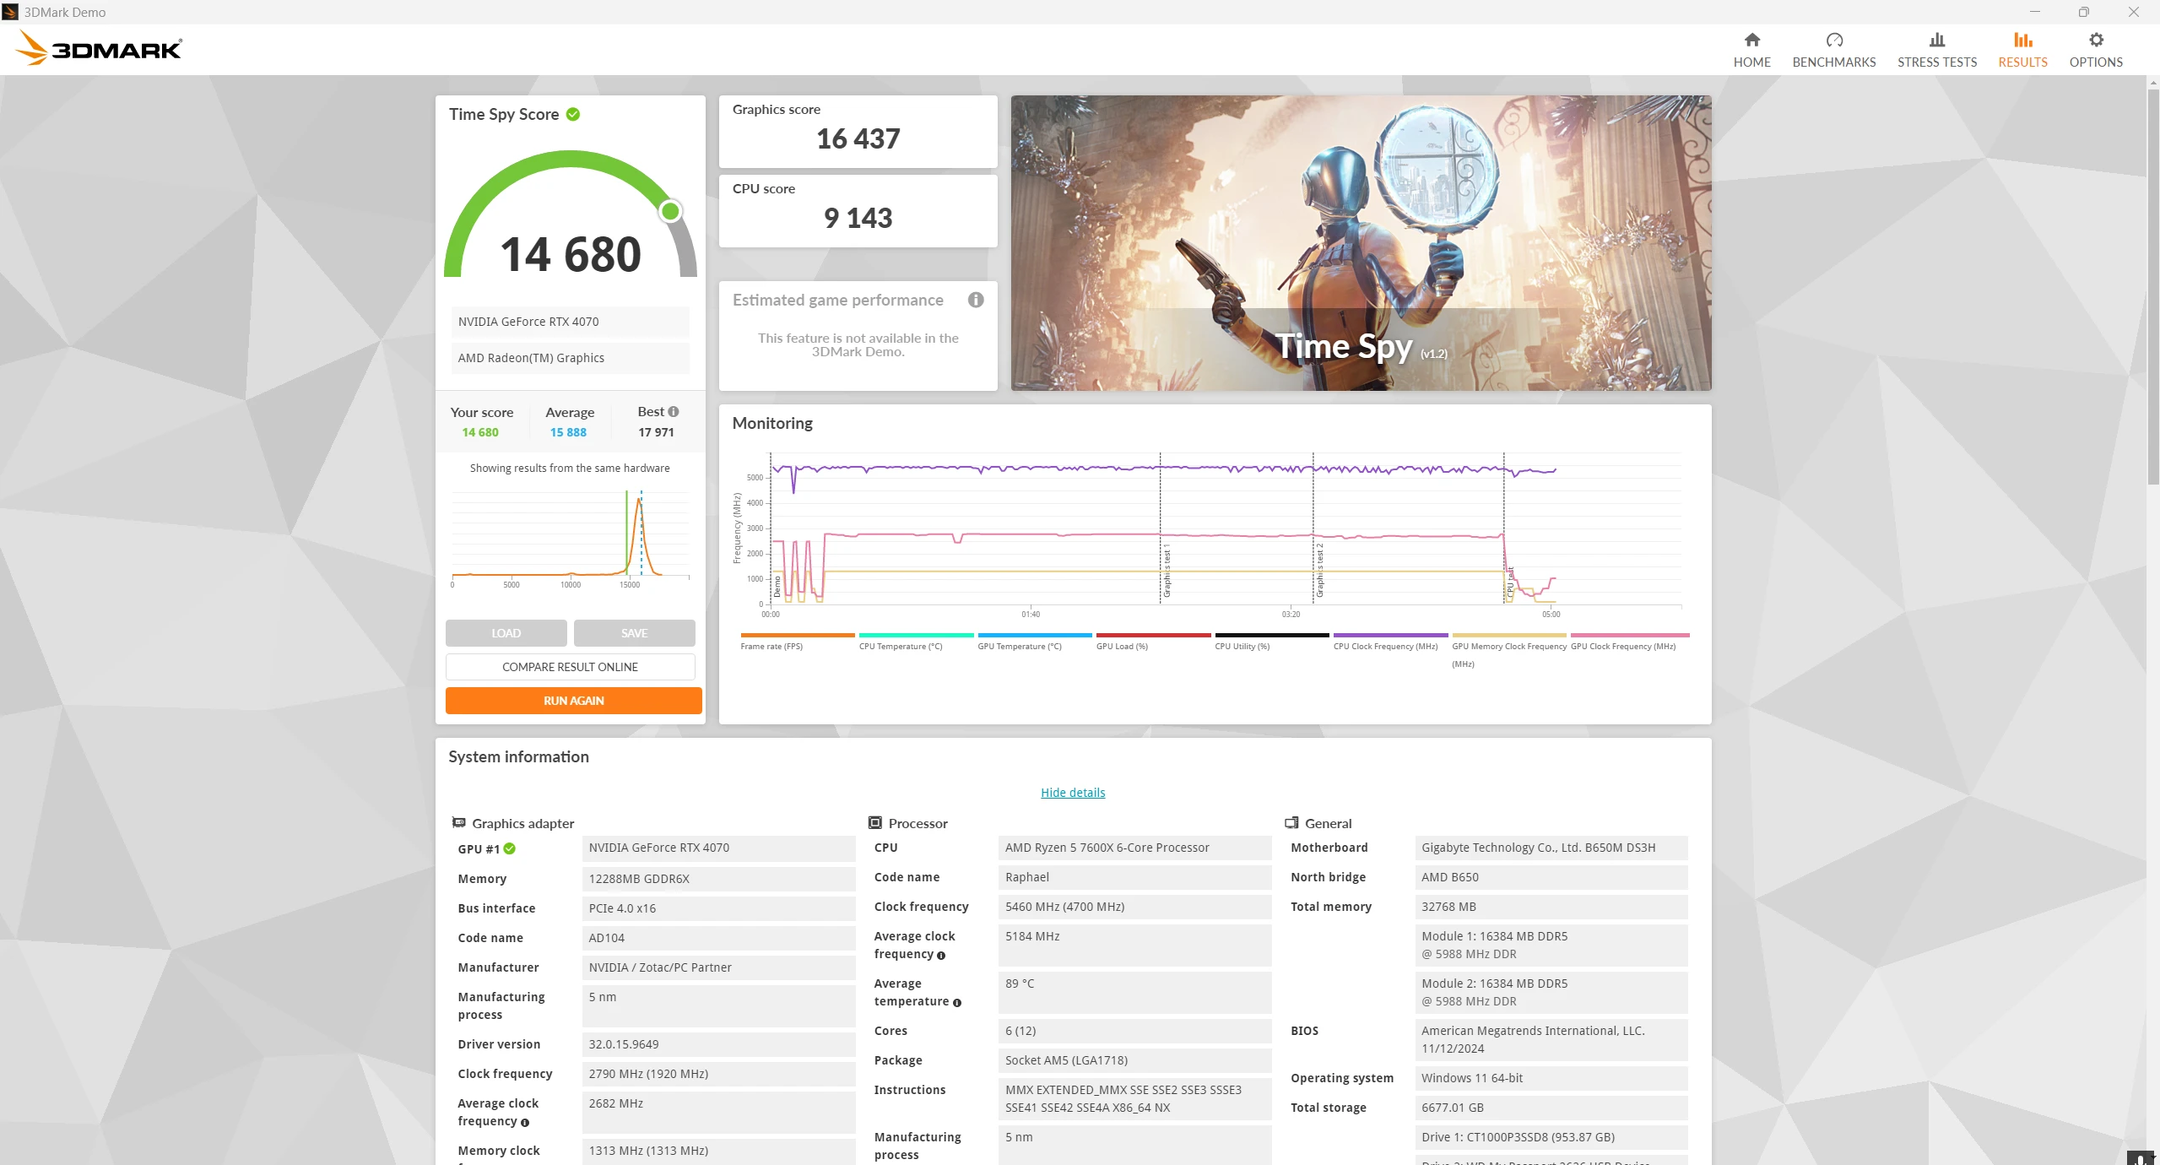Screen dimensions: 2160x1165
Task: Toggle Frame rate (FPS) legend swatch
Action: pyautogui.click(x=797, y=635)
